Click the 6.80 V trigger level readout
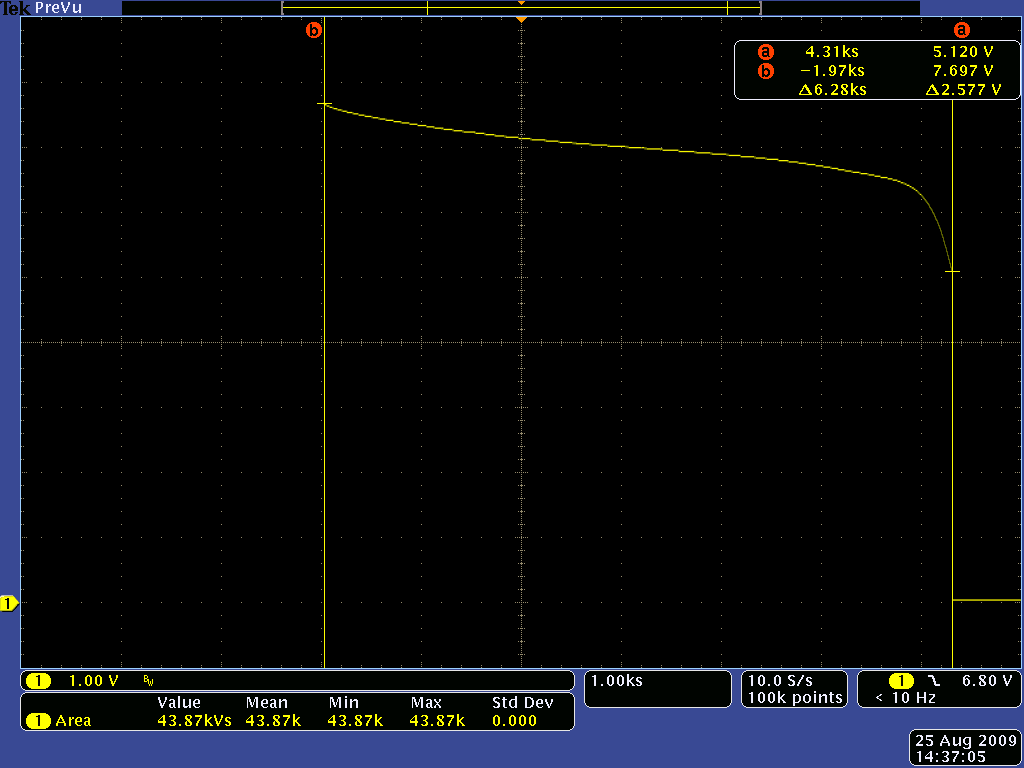The width and height of the screenshot is (1024, 768). [987, 681]
